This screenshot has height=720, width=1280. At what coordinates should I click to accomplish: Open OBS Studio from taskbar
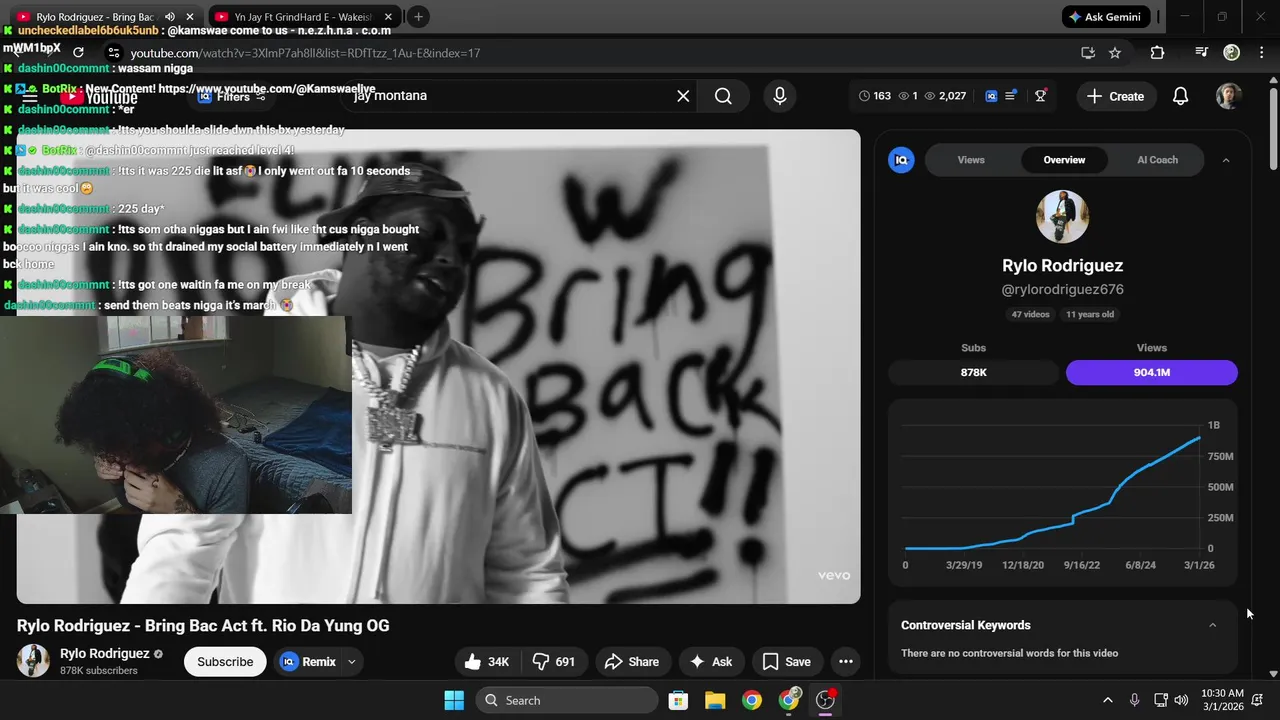coord(825,700)
